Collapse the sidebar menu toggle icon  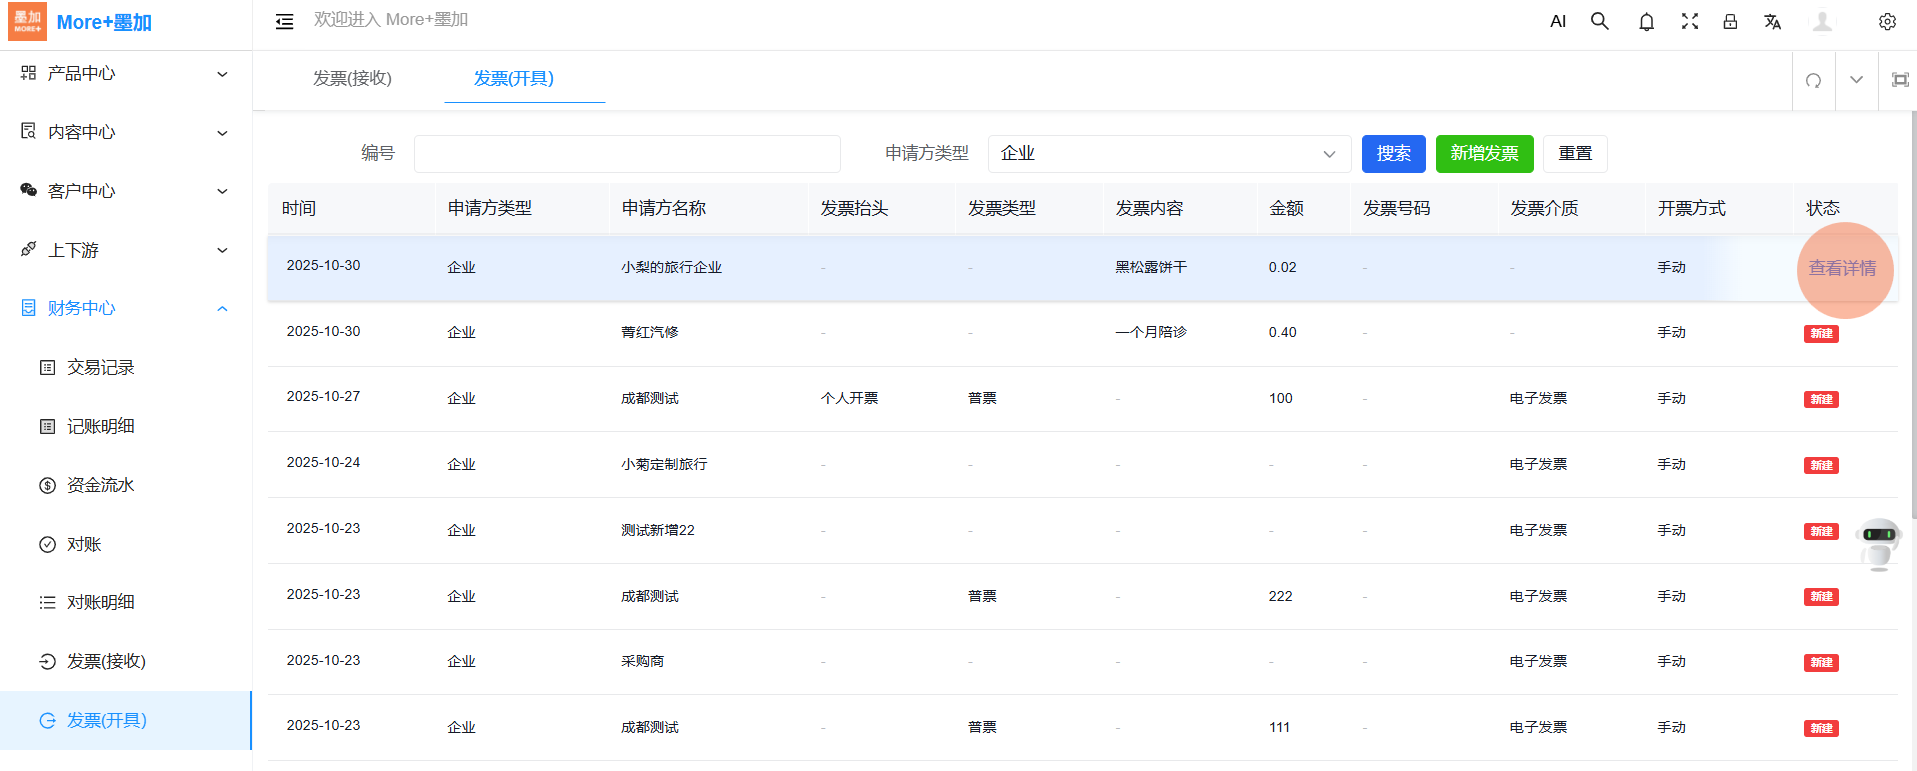(x=285, y=22)
